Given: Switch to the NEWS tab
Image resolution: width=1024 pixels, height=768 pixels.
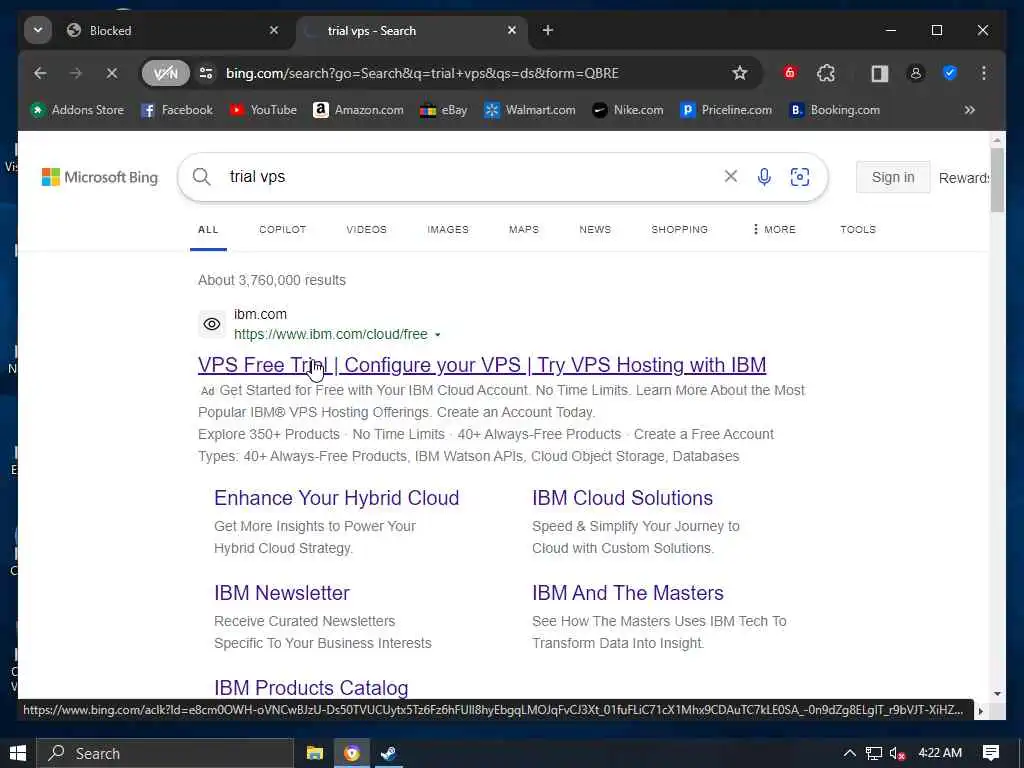Looking at the screenshot, I should tap(595, 230).
